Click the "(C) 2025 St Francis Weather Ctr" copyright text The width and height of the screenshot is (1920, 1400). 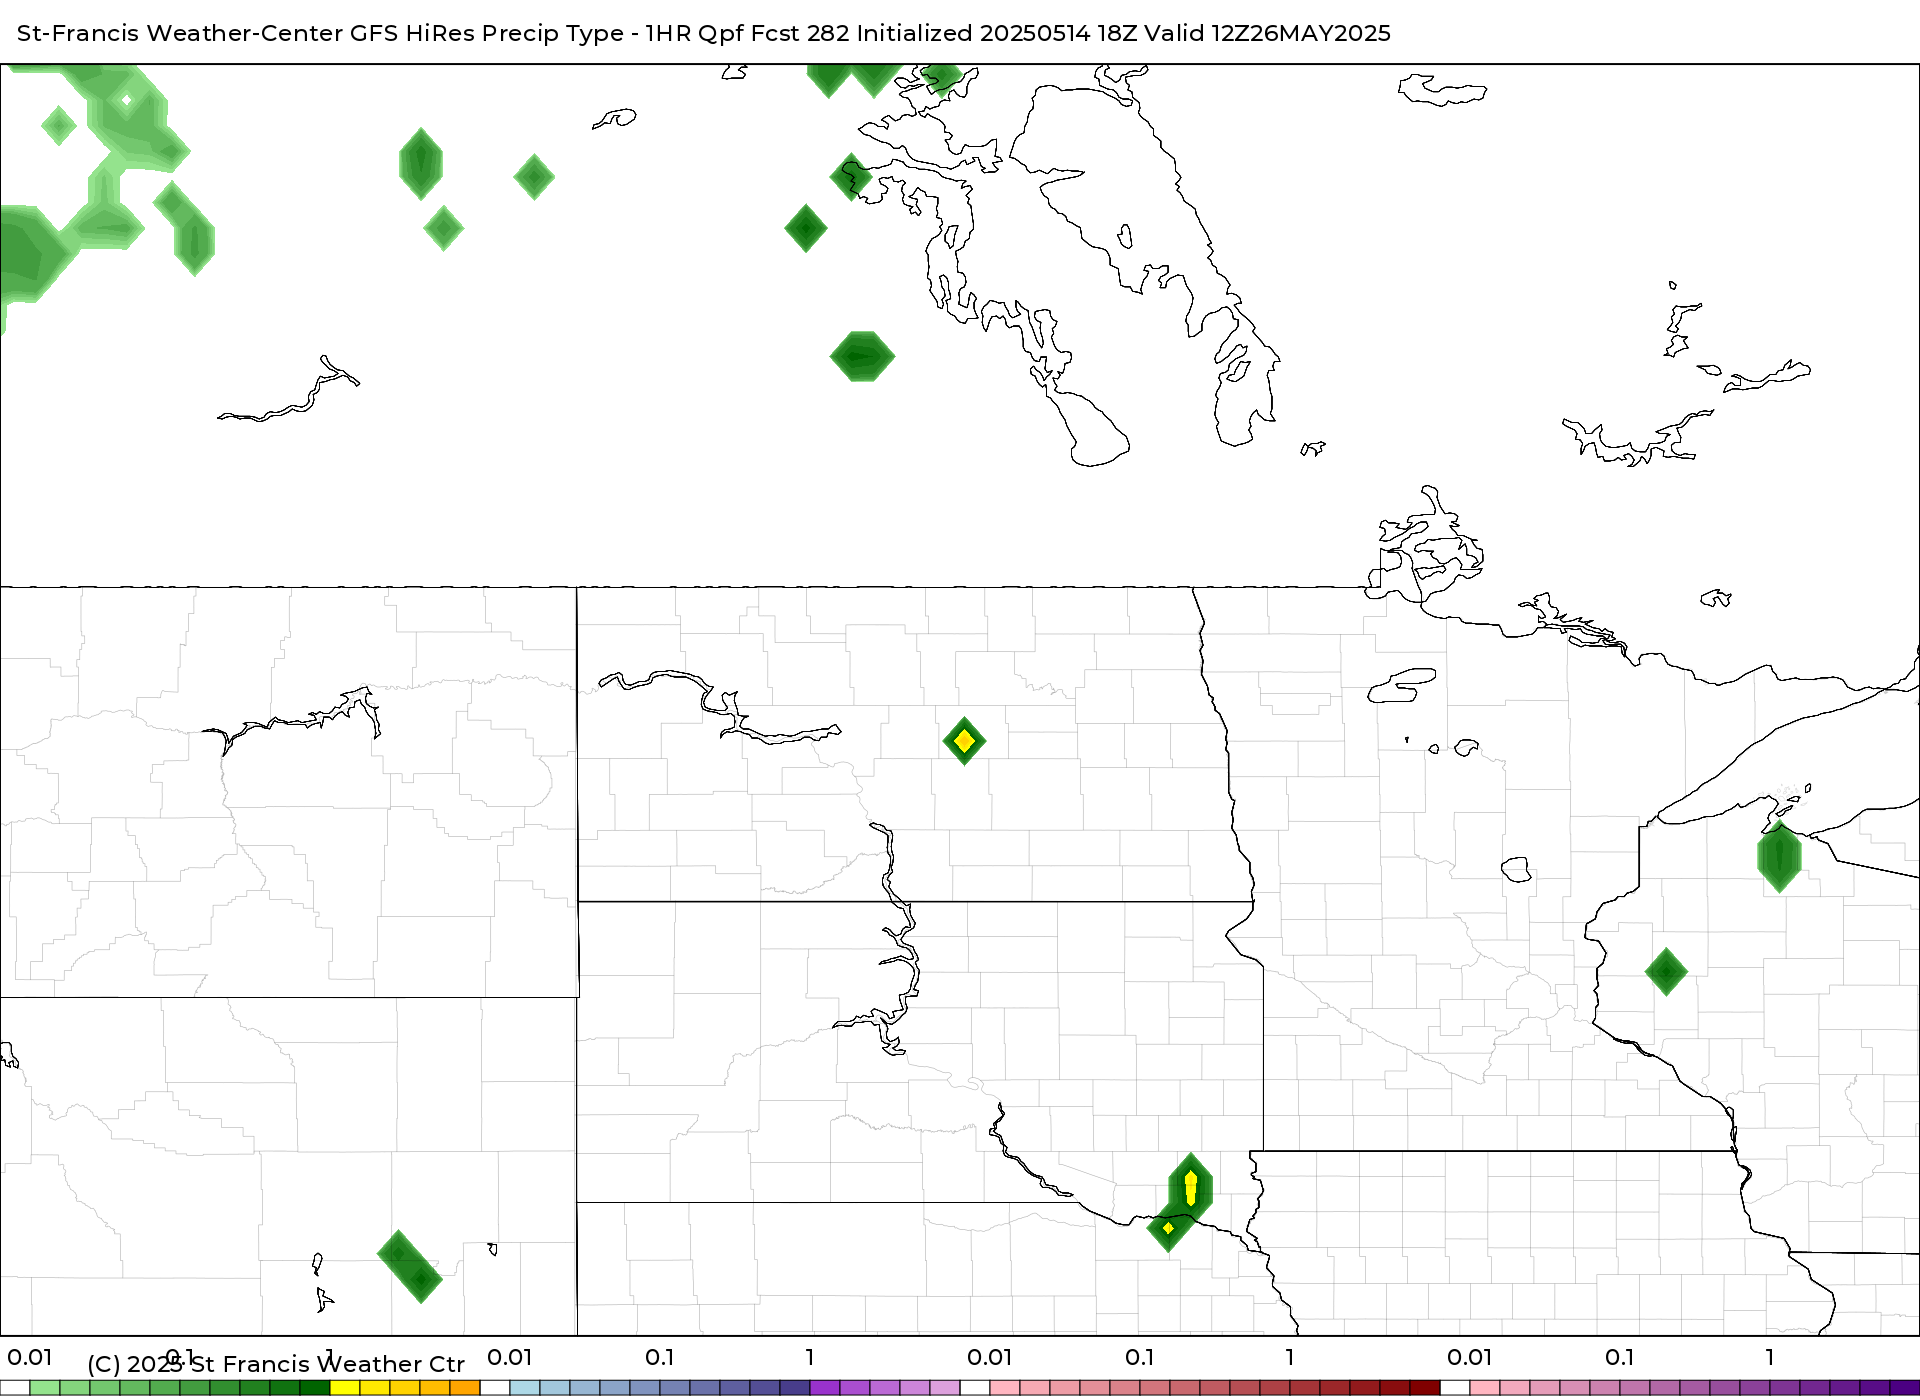(276, 1364)
